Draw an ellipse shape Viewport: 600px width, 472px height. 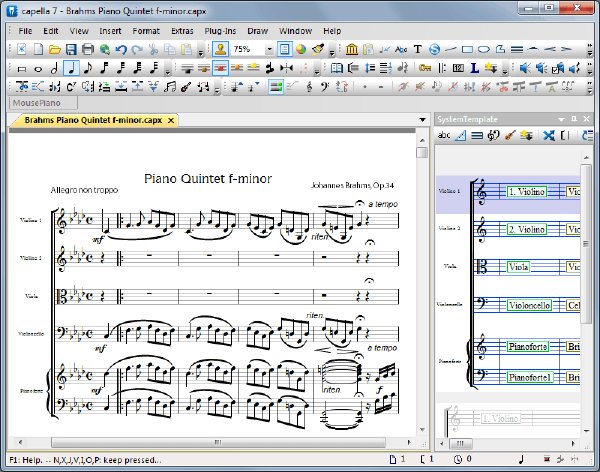pos(484,49)
